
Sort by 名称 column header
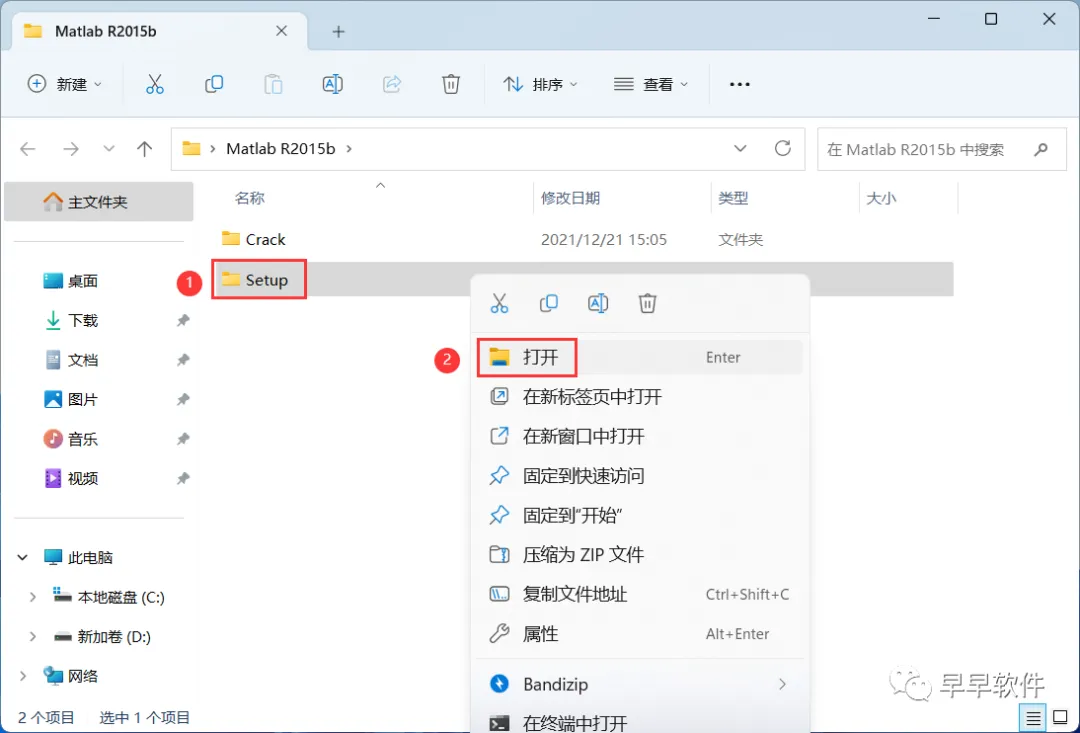click(249, 198)
